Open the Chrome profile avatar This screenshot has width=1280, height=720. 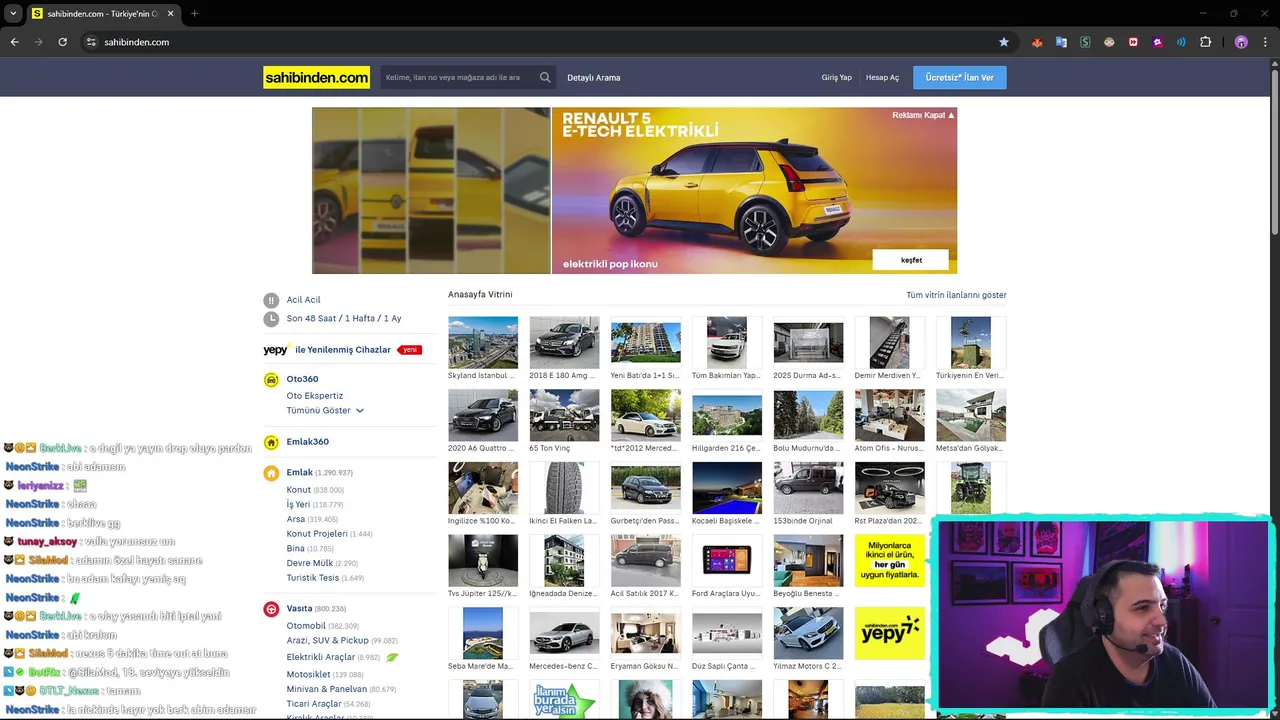point(1241,42)
